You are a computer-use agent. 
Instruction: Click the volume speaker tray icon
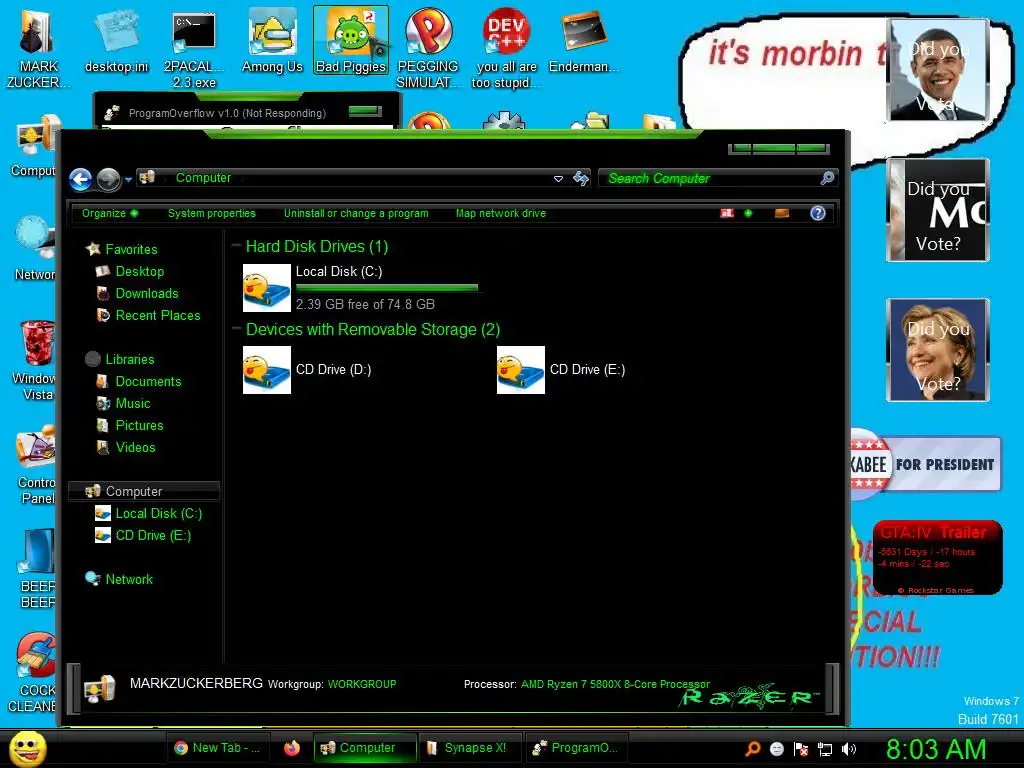point(849,749)
